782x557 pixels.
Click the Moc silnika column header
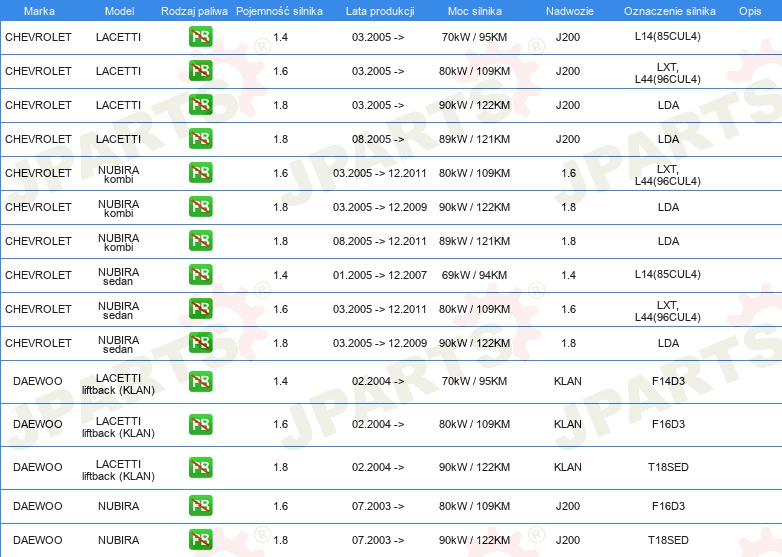pos(475,11)
